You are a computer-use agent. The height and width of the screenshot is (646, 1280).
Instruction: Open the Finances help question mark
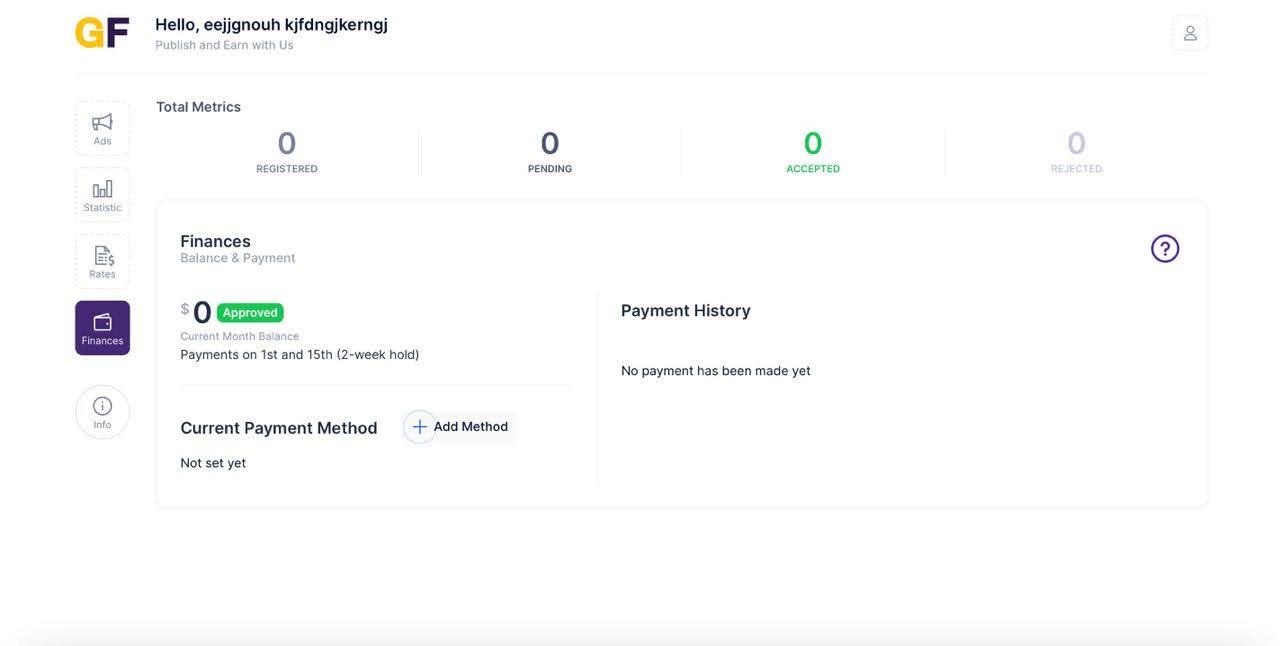pyautogui.click(x=1165, y=249)
